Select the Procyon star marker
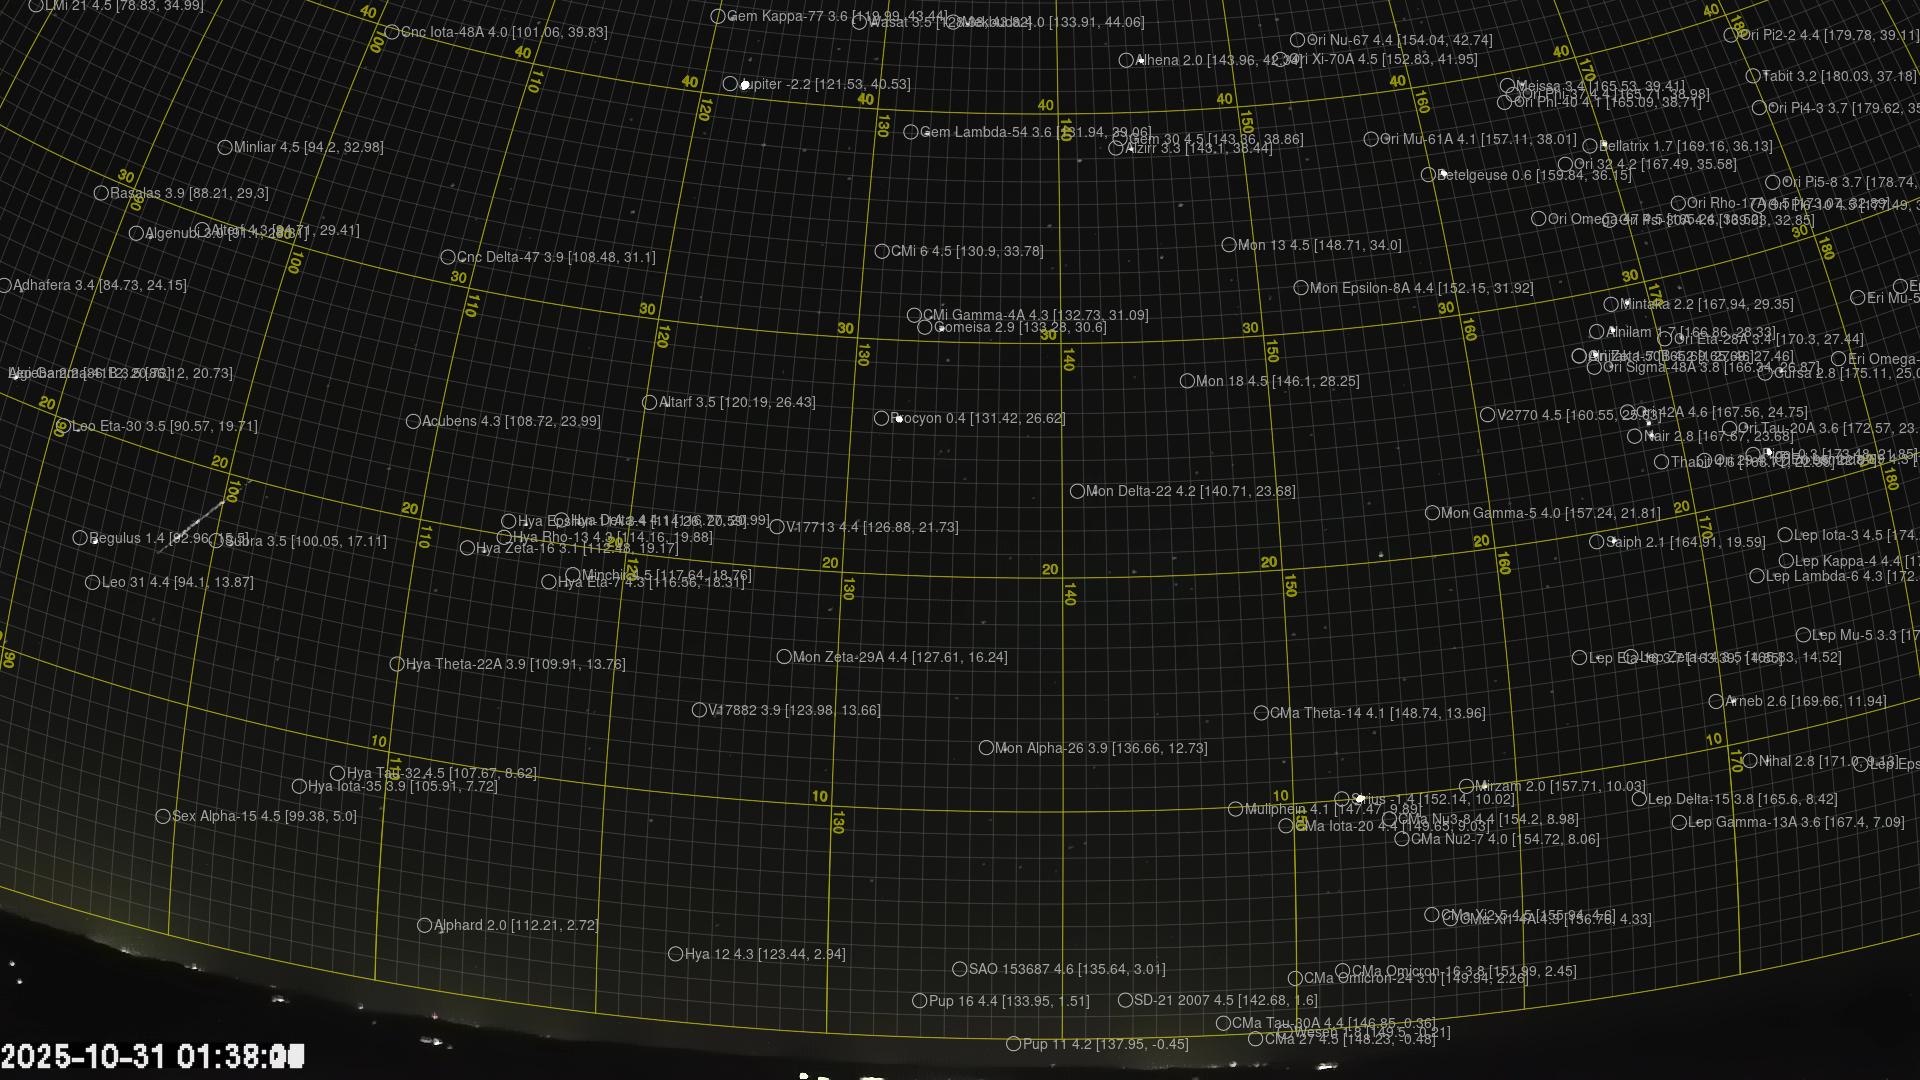 (x=881, y=418)
